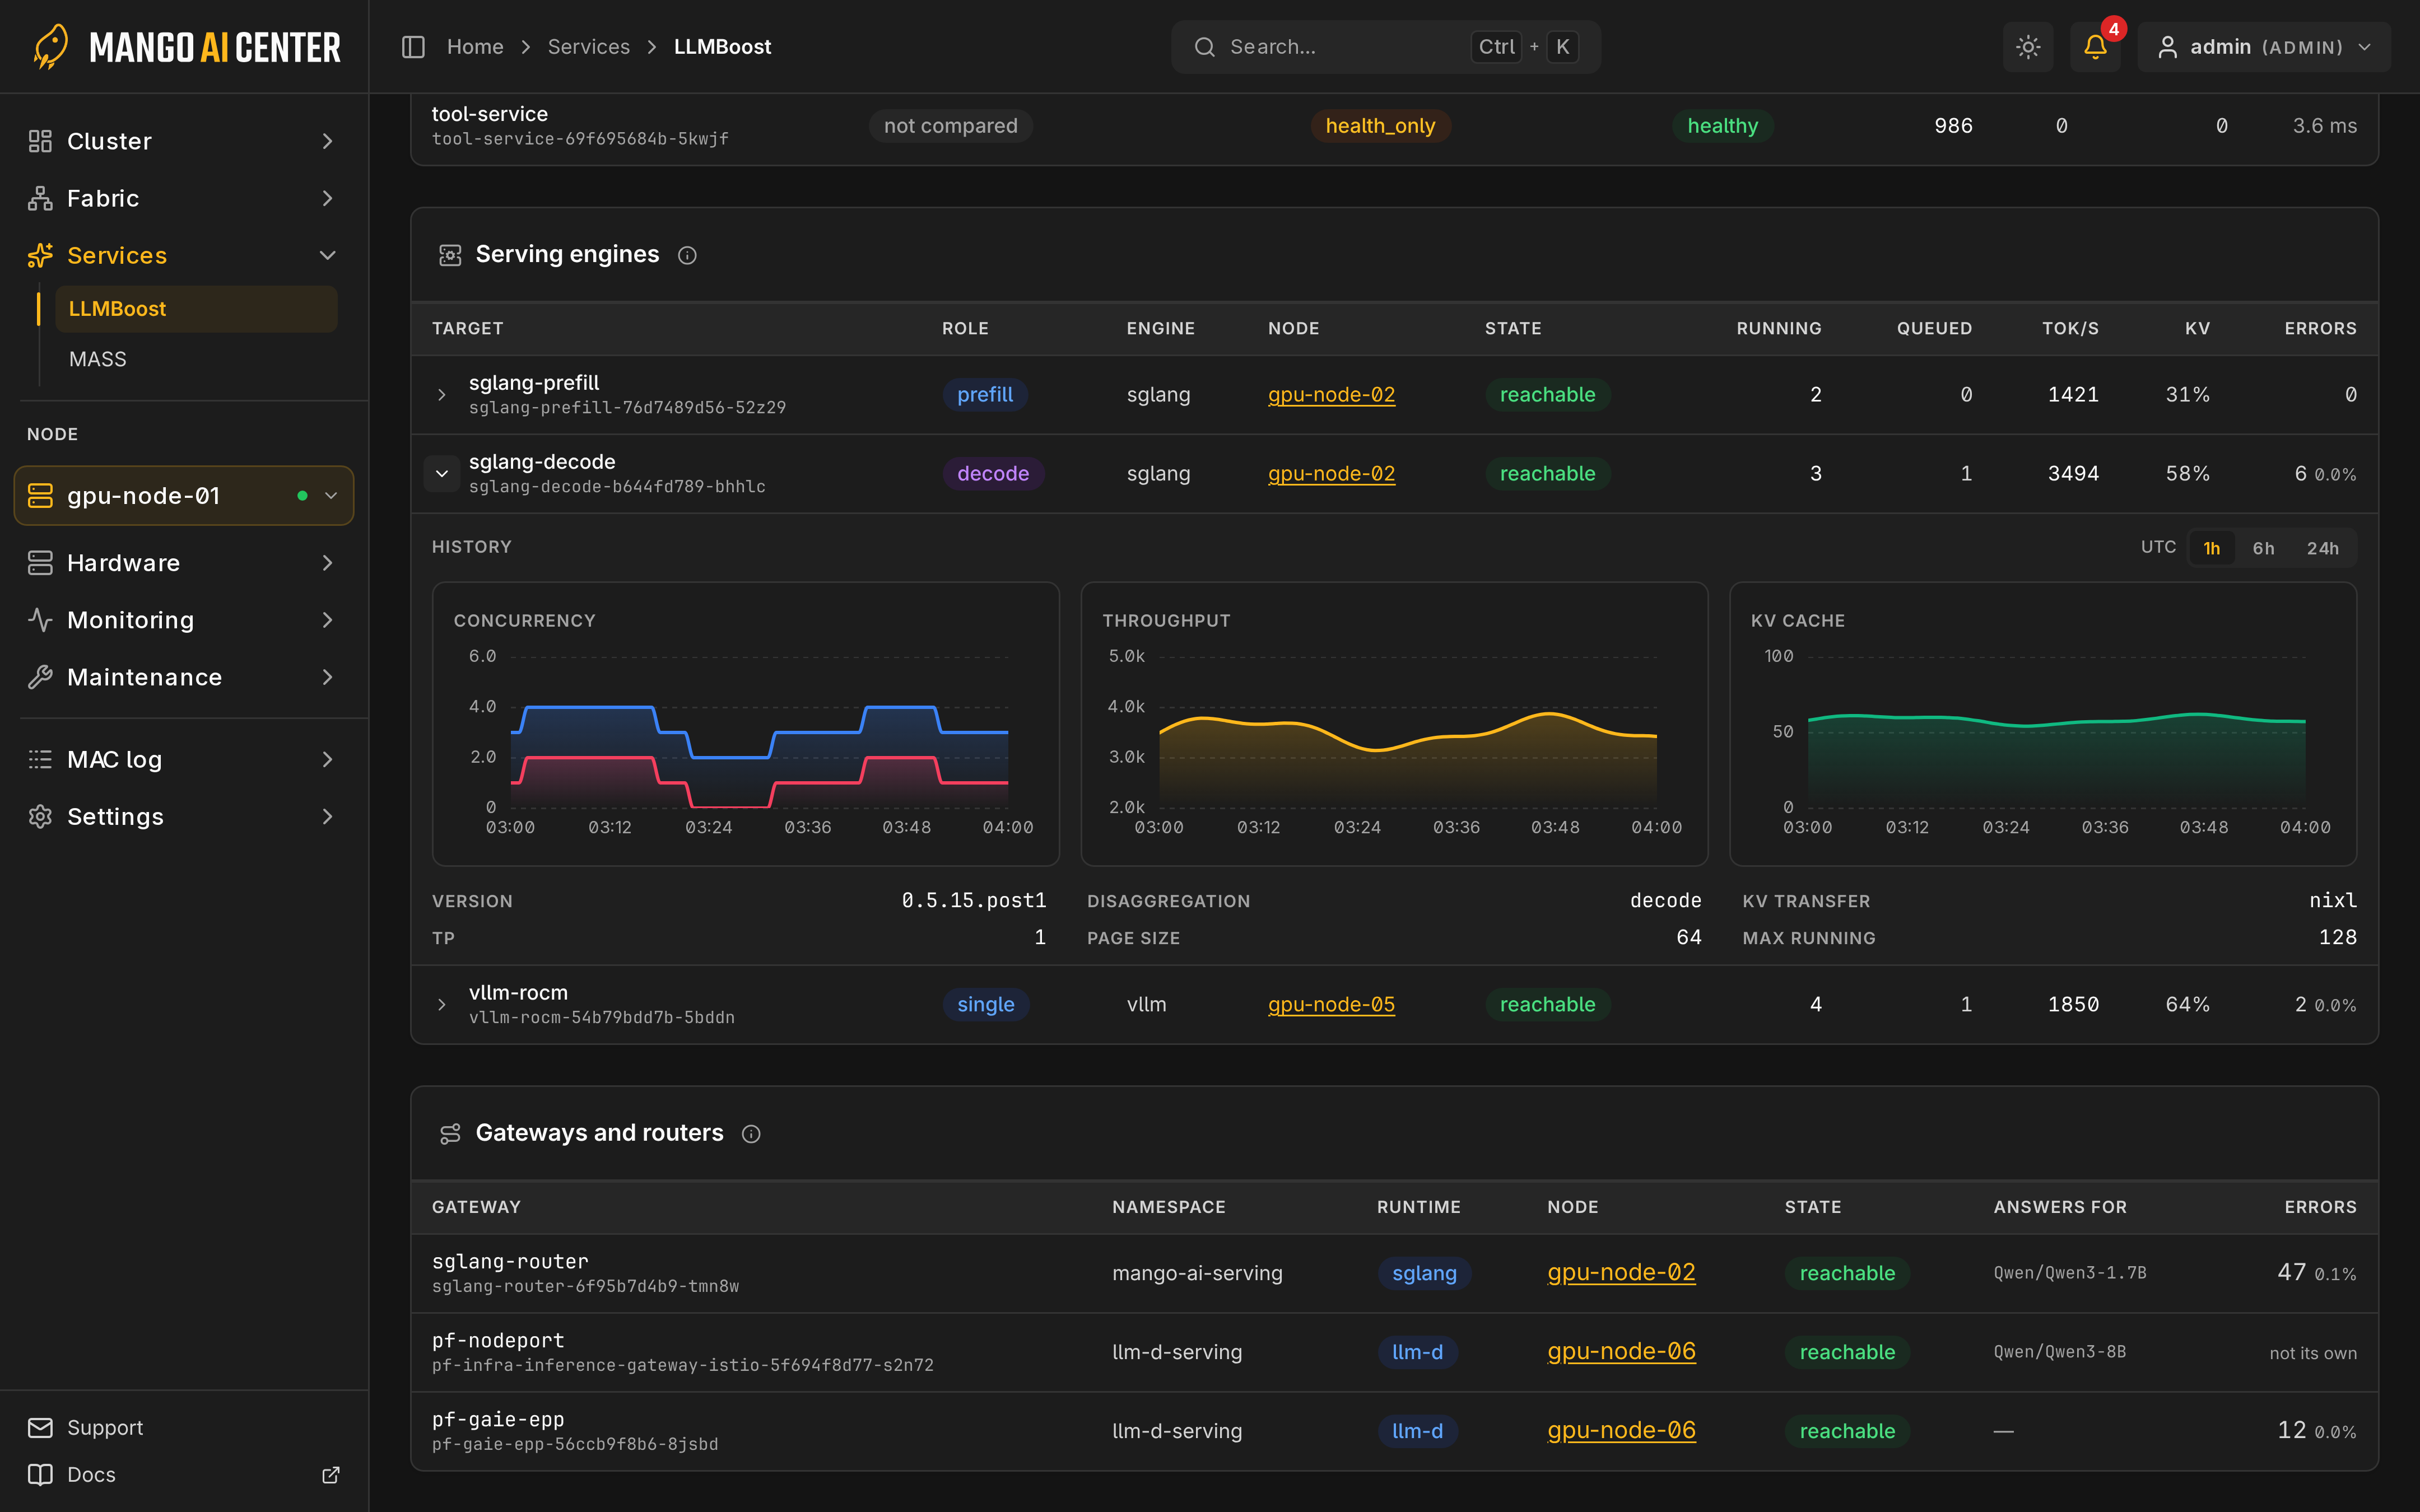This screenshot has width=2420, height=1512.
Task: Click the Concurrency history chart
Action: coord(745,724)
